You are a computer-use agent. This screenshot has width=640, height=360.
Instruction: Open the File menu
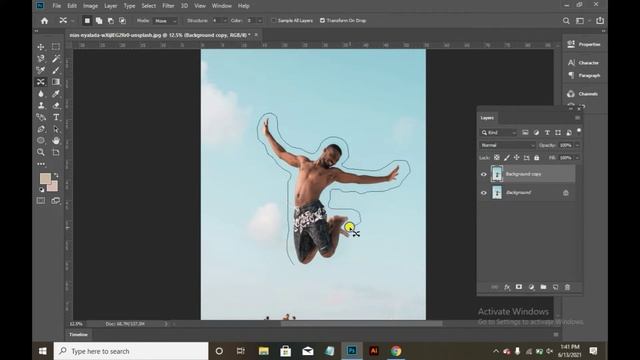coord(57,6)
